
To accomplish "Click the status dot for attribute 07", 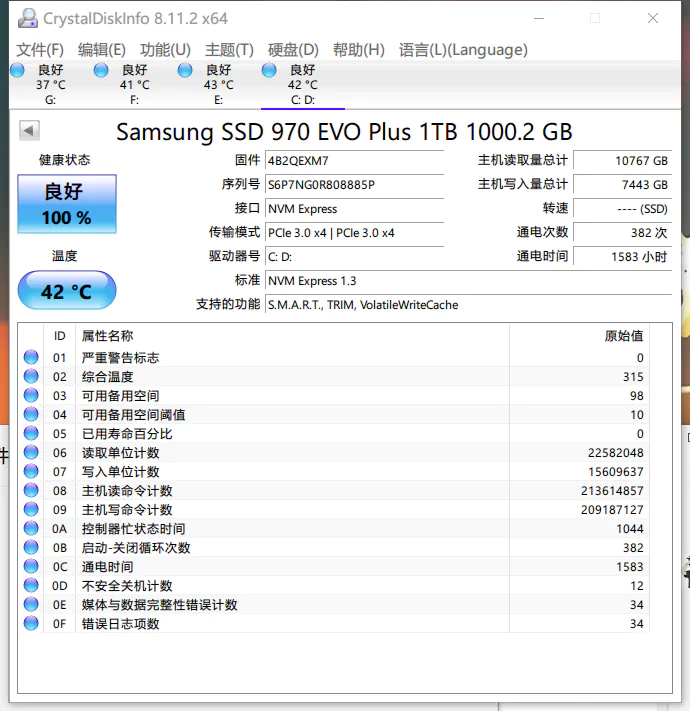I will (31, 472).
